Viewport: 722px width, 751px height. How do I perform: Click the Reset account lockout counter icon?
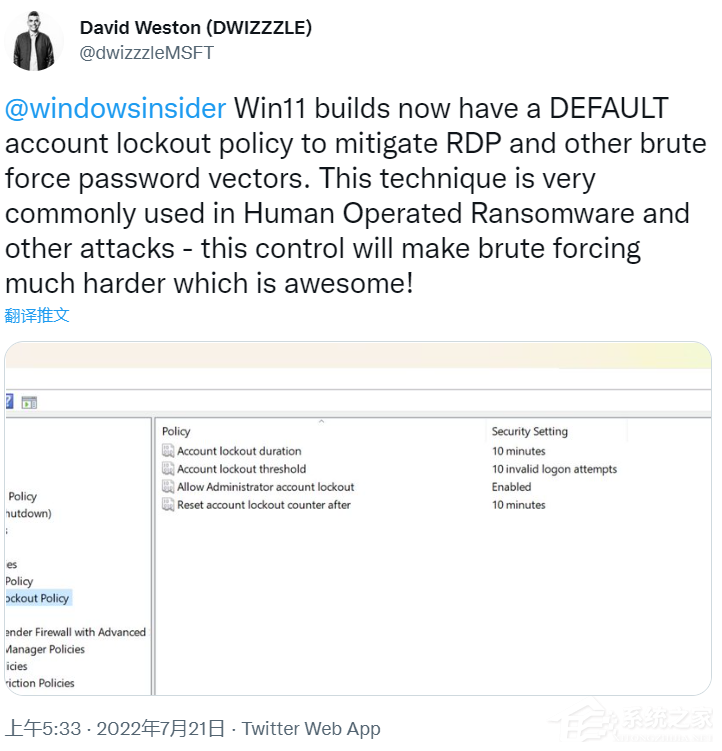click(x=168, y=506)
